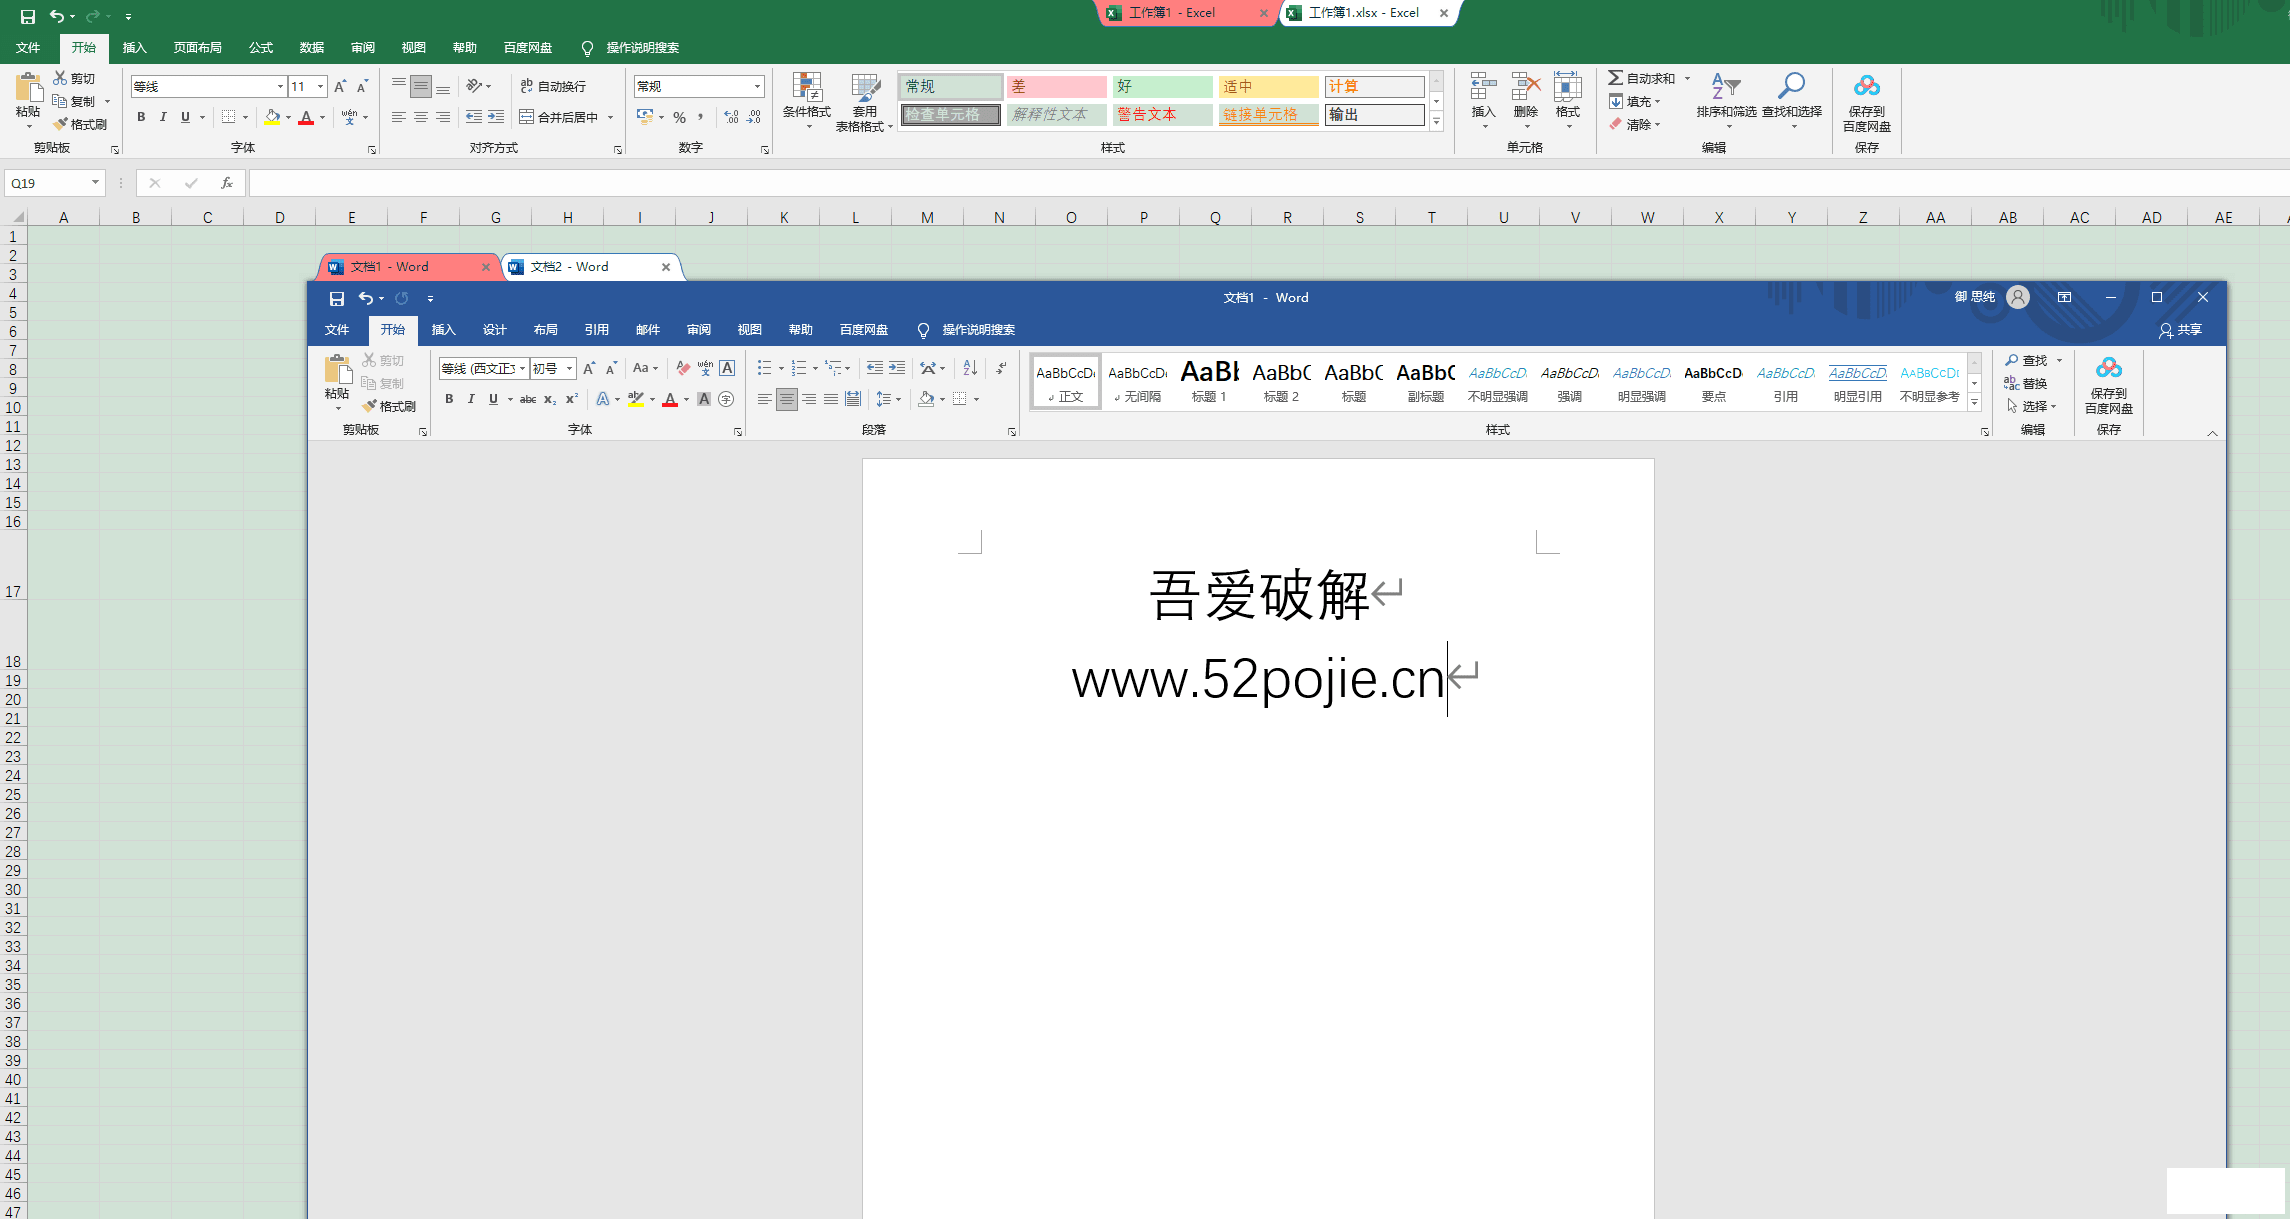Expand Excel's cell styles gallery More arrow

pos(1436,121)
